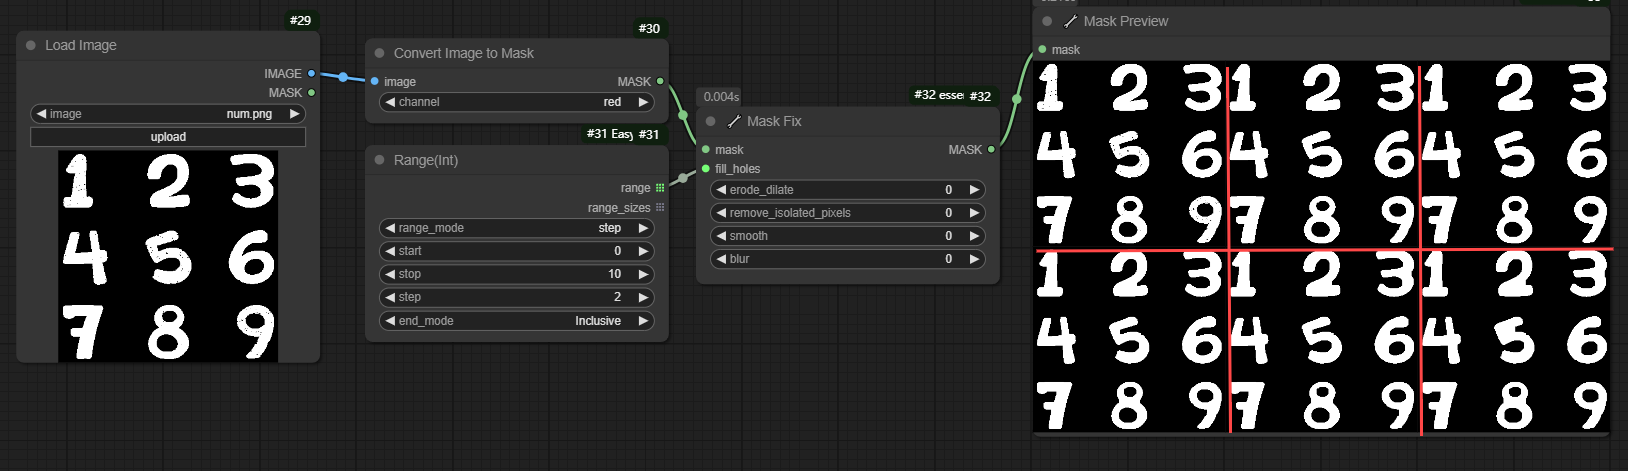1628x471 pixels.
Task: Click the range_sizes output port
Action: coord(660,208)
